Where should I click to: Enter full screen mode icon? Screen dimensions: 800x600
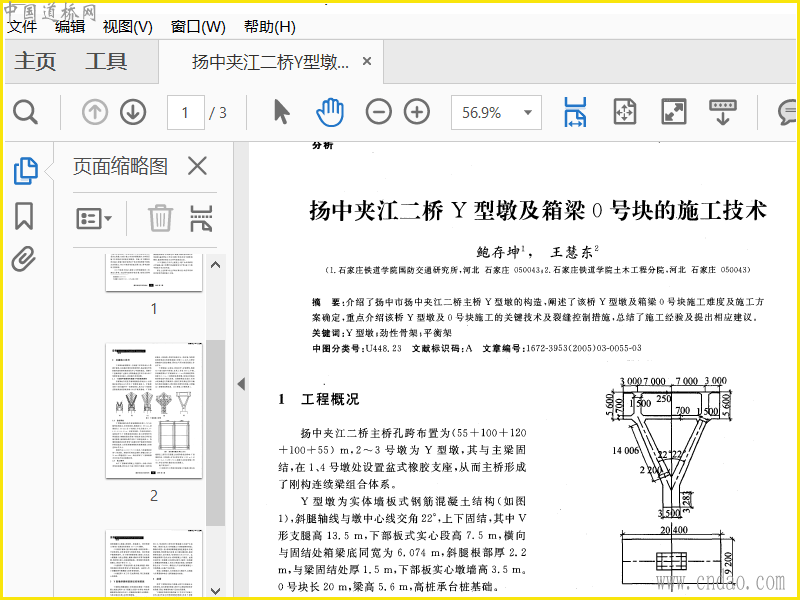(673, 112)
